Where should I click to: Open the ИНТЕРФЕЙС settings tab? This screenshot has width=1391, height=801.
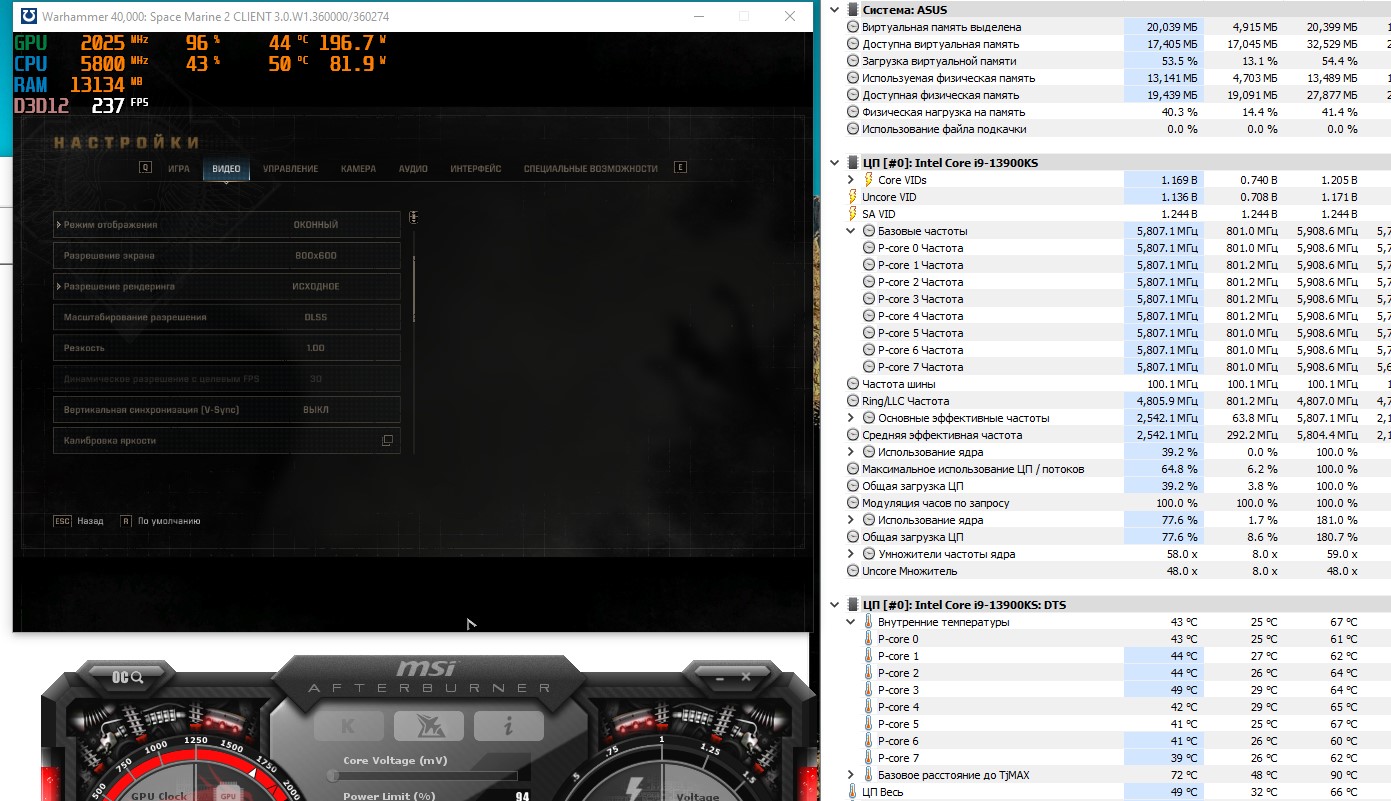476,169
